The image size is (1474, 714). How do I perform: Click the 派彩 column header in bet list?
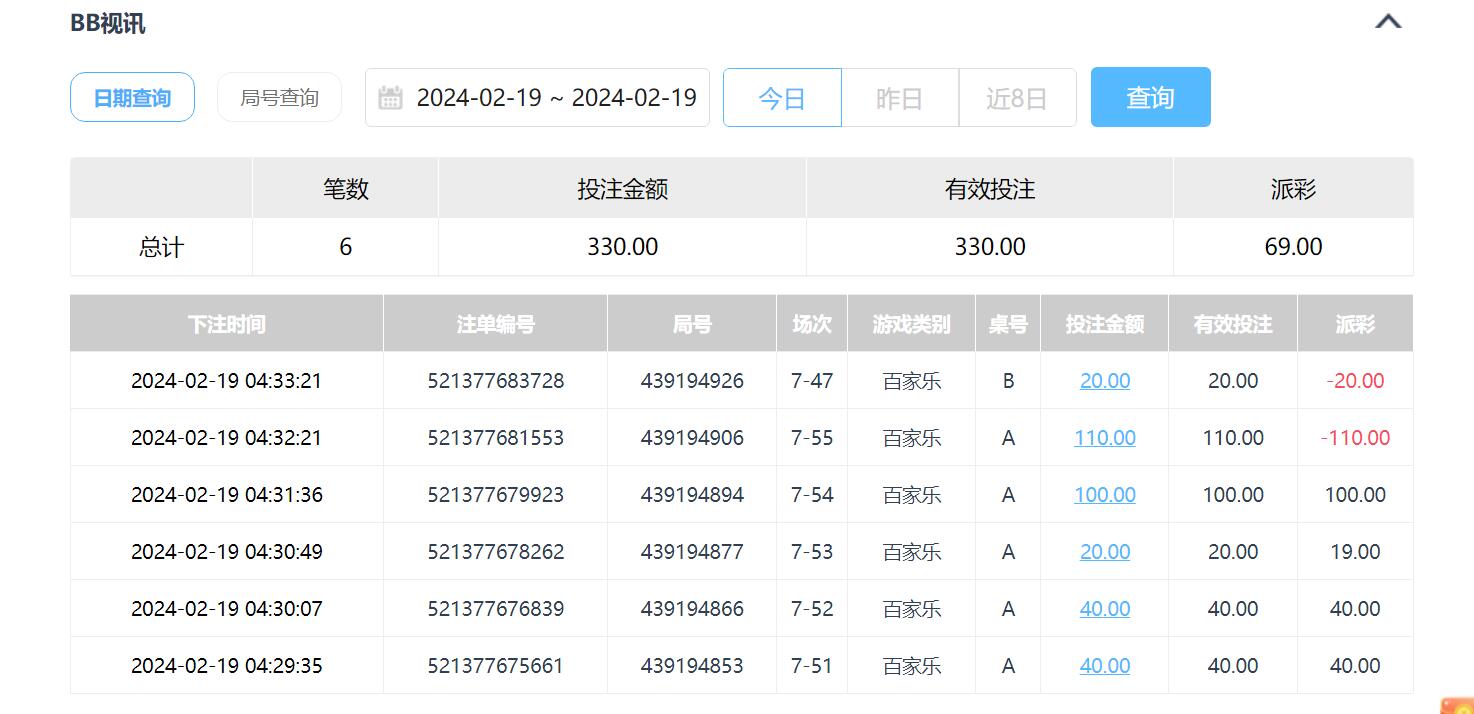coord(1354,324)
